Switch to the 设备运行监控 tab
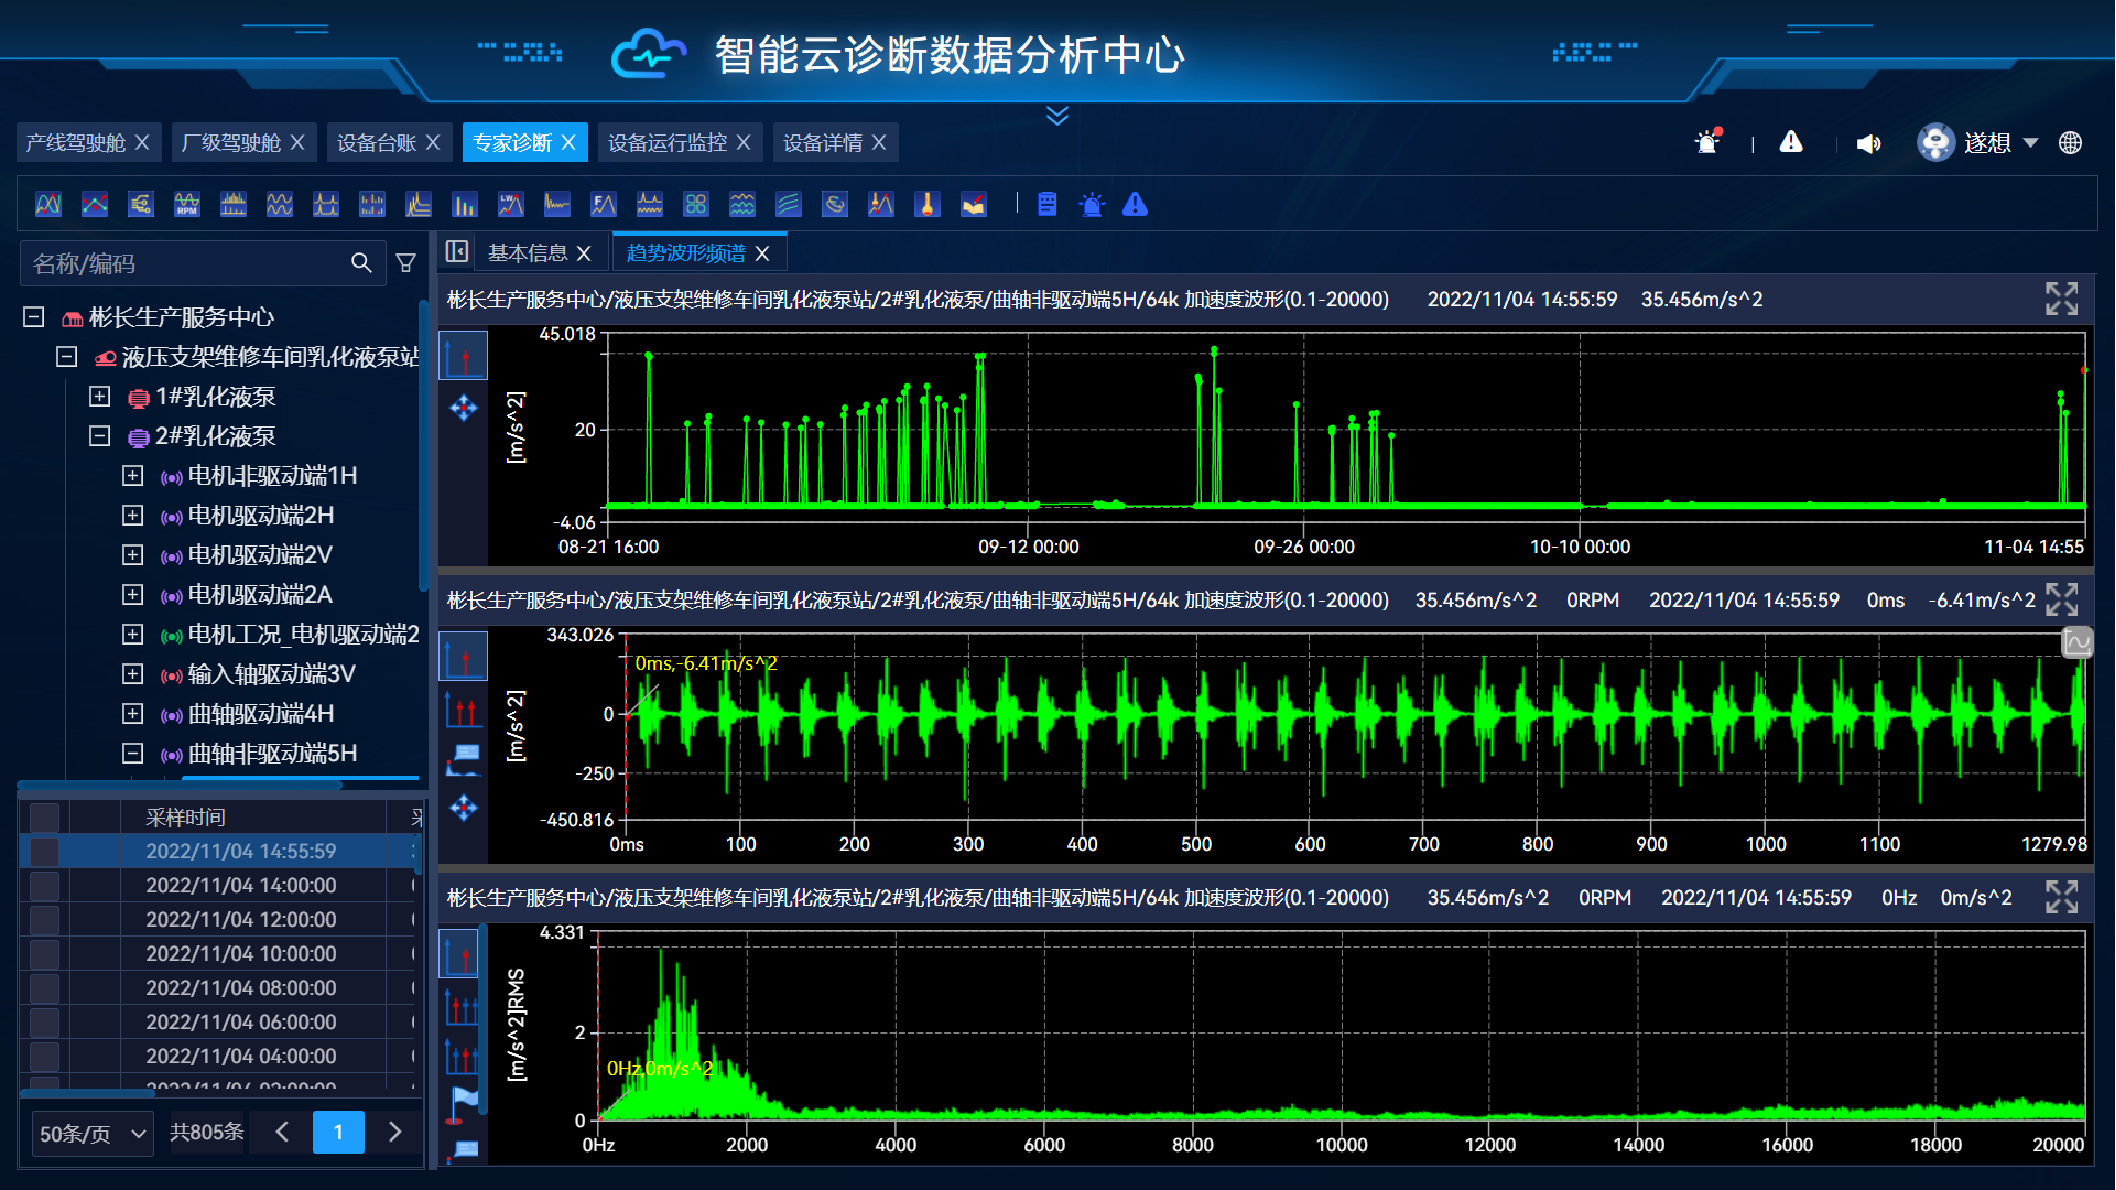This screenshot has width=2116, height=1190. tap(667, 143)
